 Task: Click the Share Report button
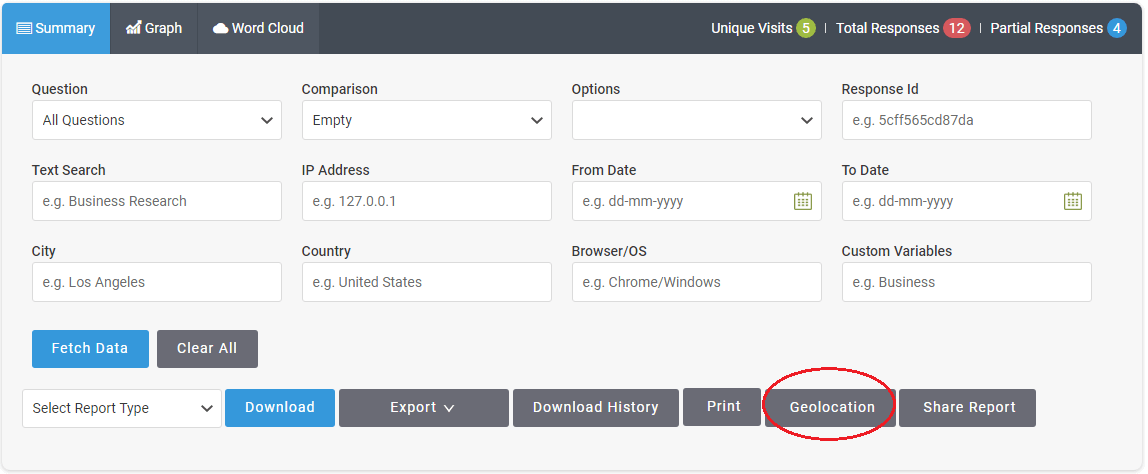coord(967,407)
